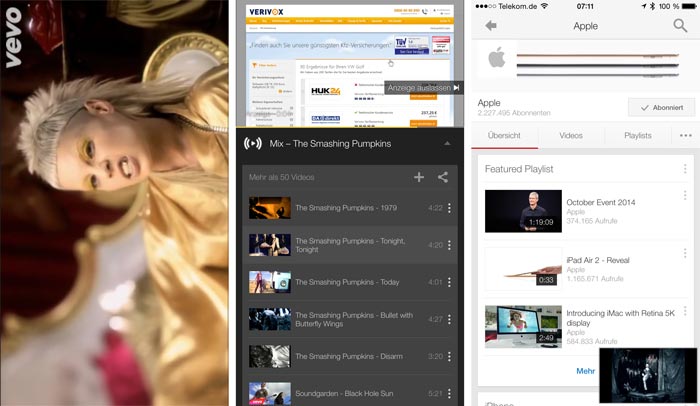Open options for October Event 2014 video
This screenshot has width=700, height=406.
(685, 195)
